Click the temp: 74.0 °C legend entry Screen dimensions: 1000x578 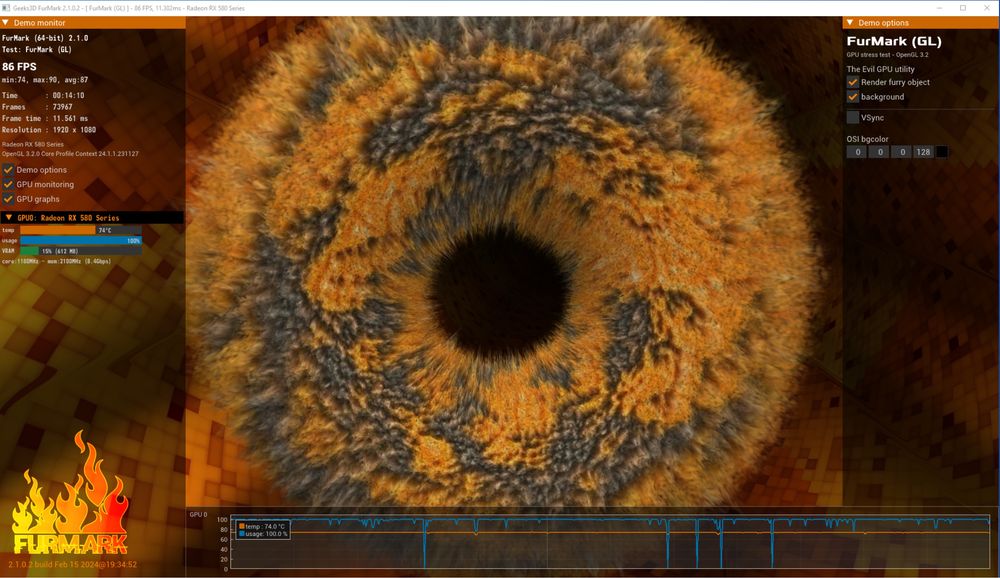tap(263, 526)
